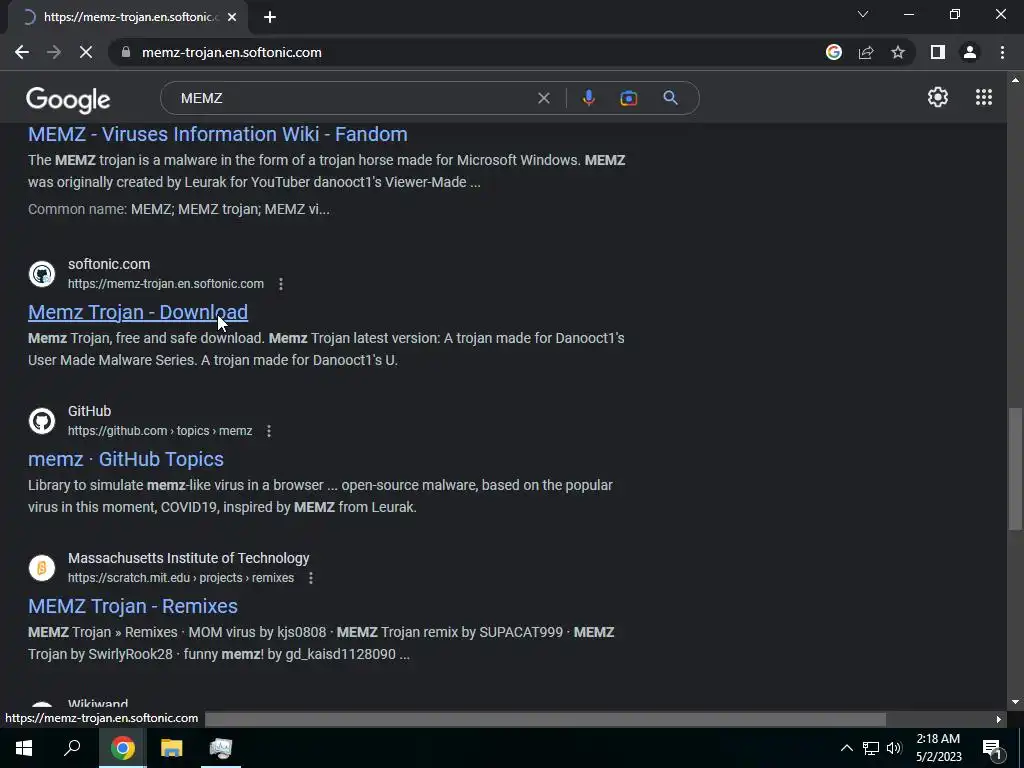
Task: Toggle the browser side panel
Action: click(x=938, y=52)
